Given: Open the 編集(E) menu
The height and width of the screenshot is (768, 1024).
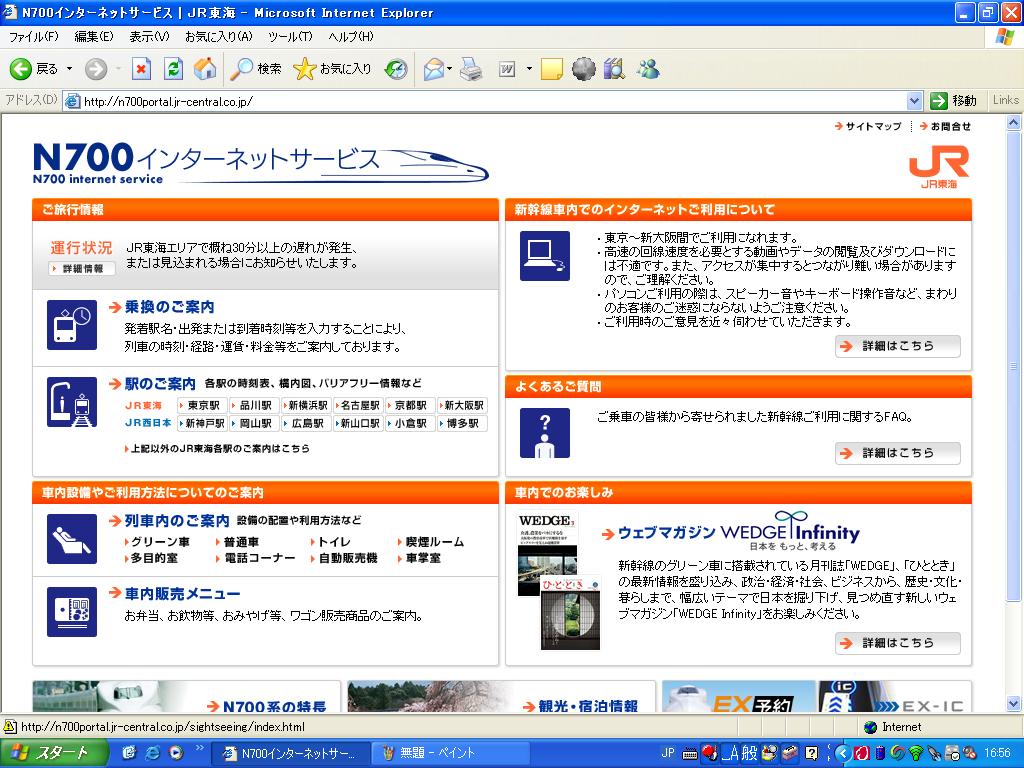Looking at the screenshot, I should (93, 37).
